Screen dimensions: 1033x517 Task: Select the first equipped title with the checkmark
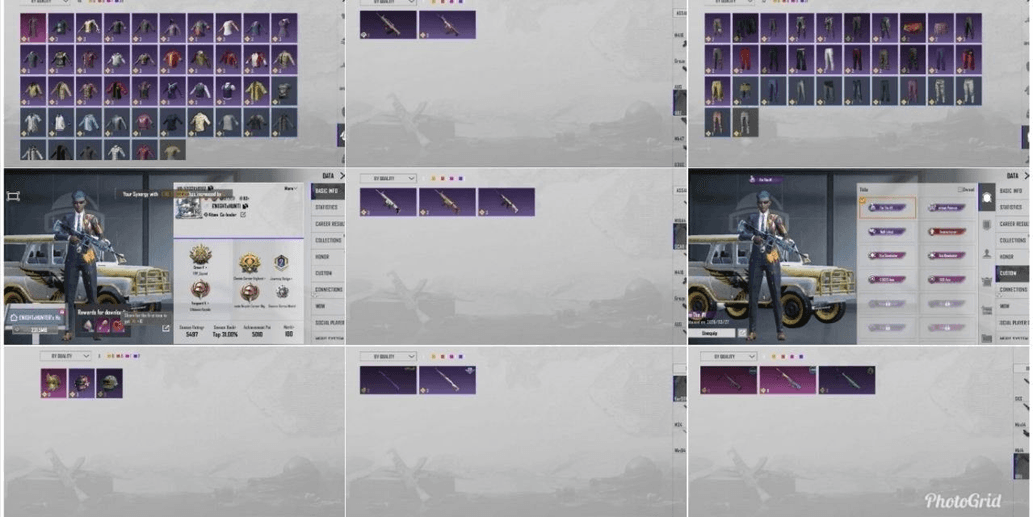[887, 207]
